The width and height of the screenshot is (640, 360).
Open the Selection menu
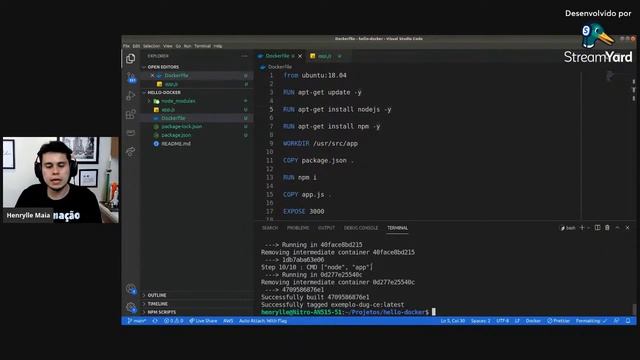coord(151,46)
